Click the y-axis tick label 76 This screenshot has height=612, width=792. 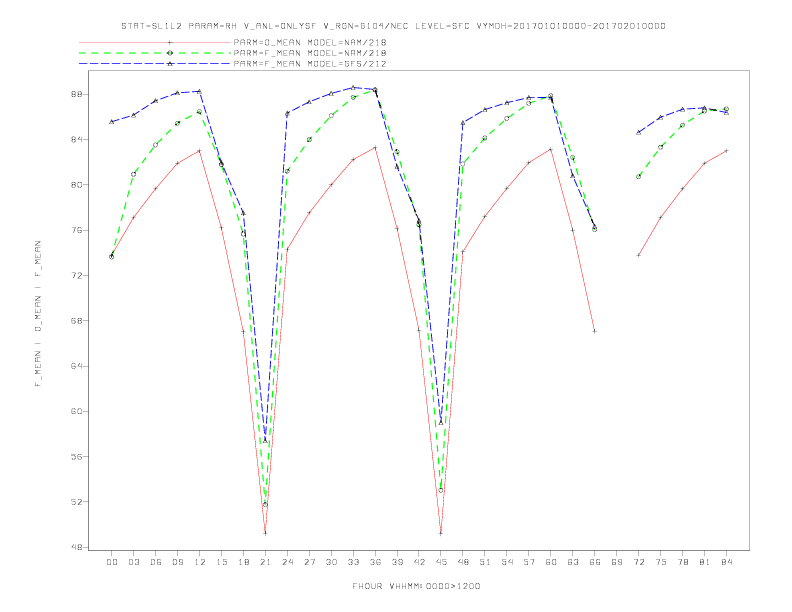78,230
